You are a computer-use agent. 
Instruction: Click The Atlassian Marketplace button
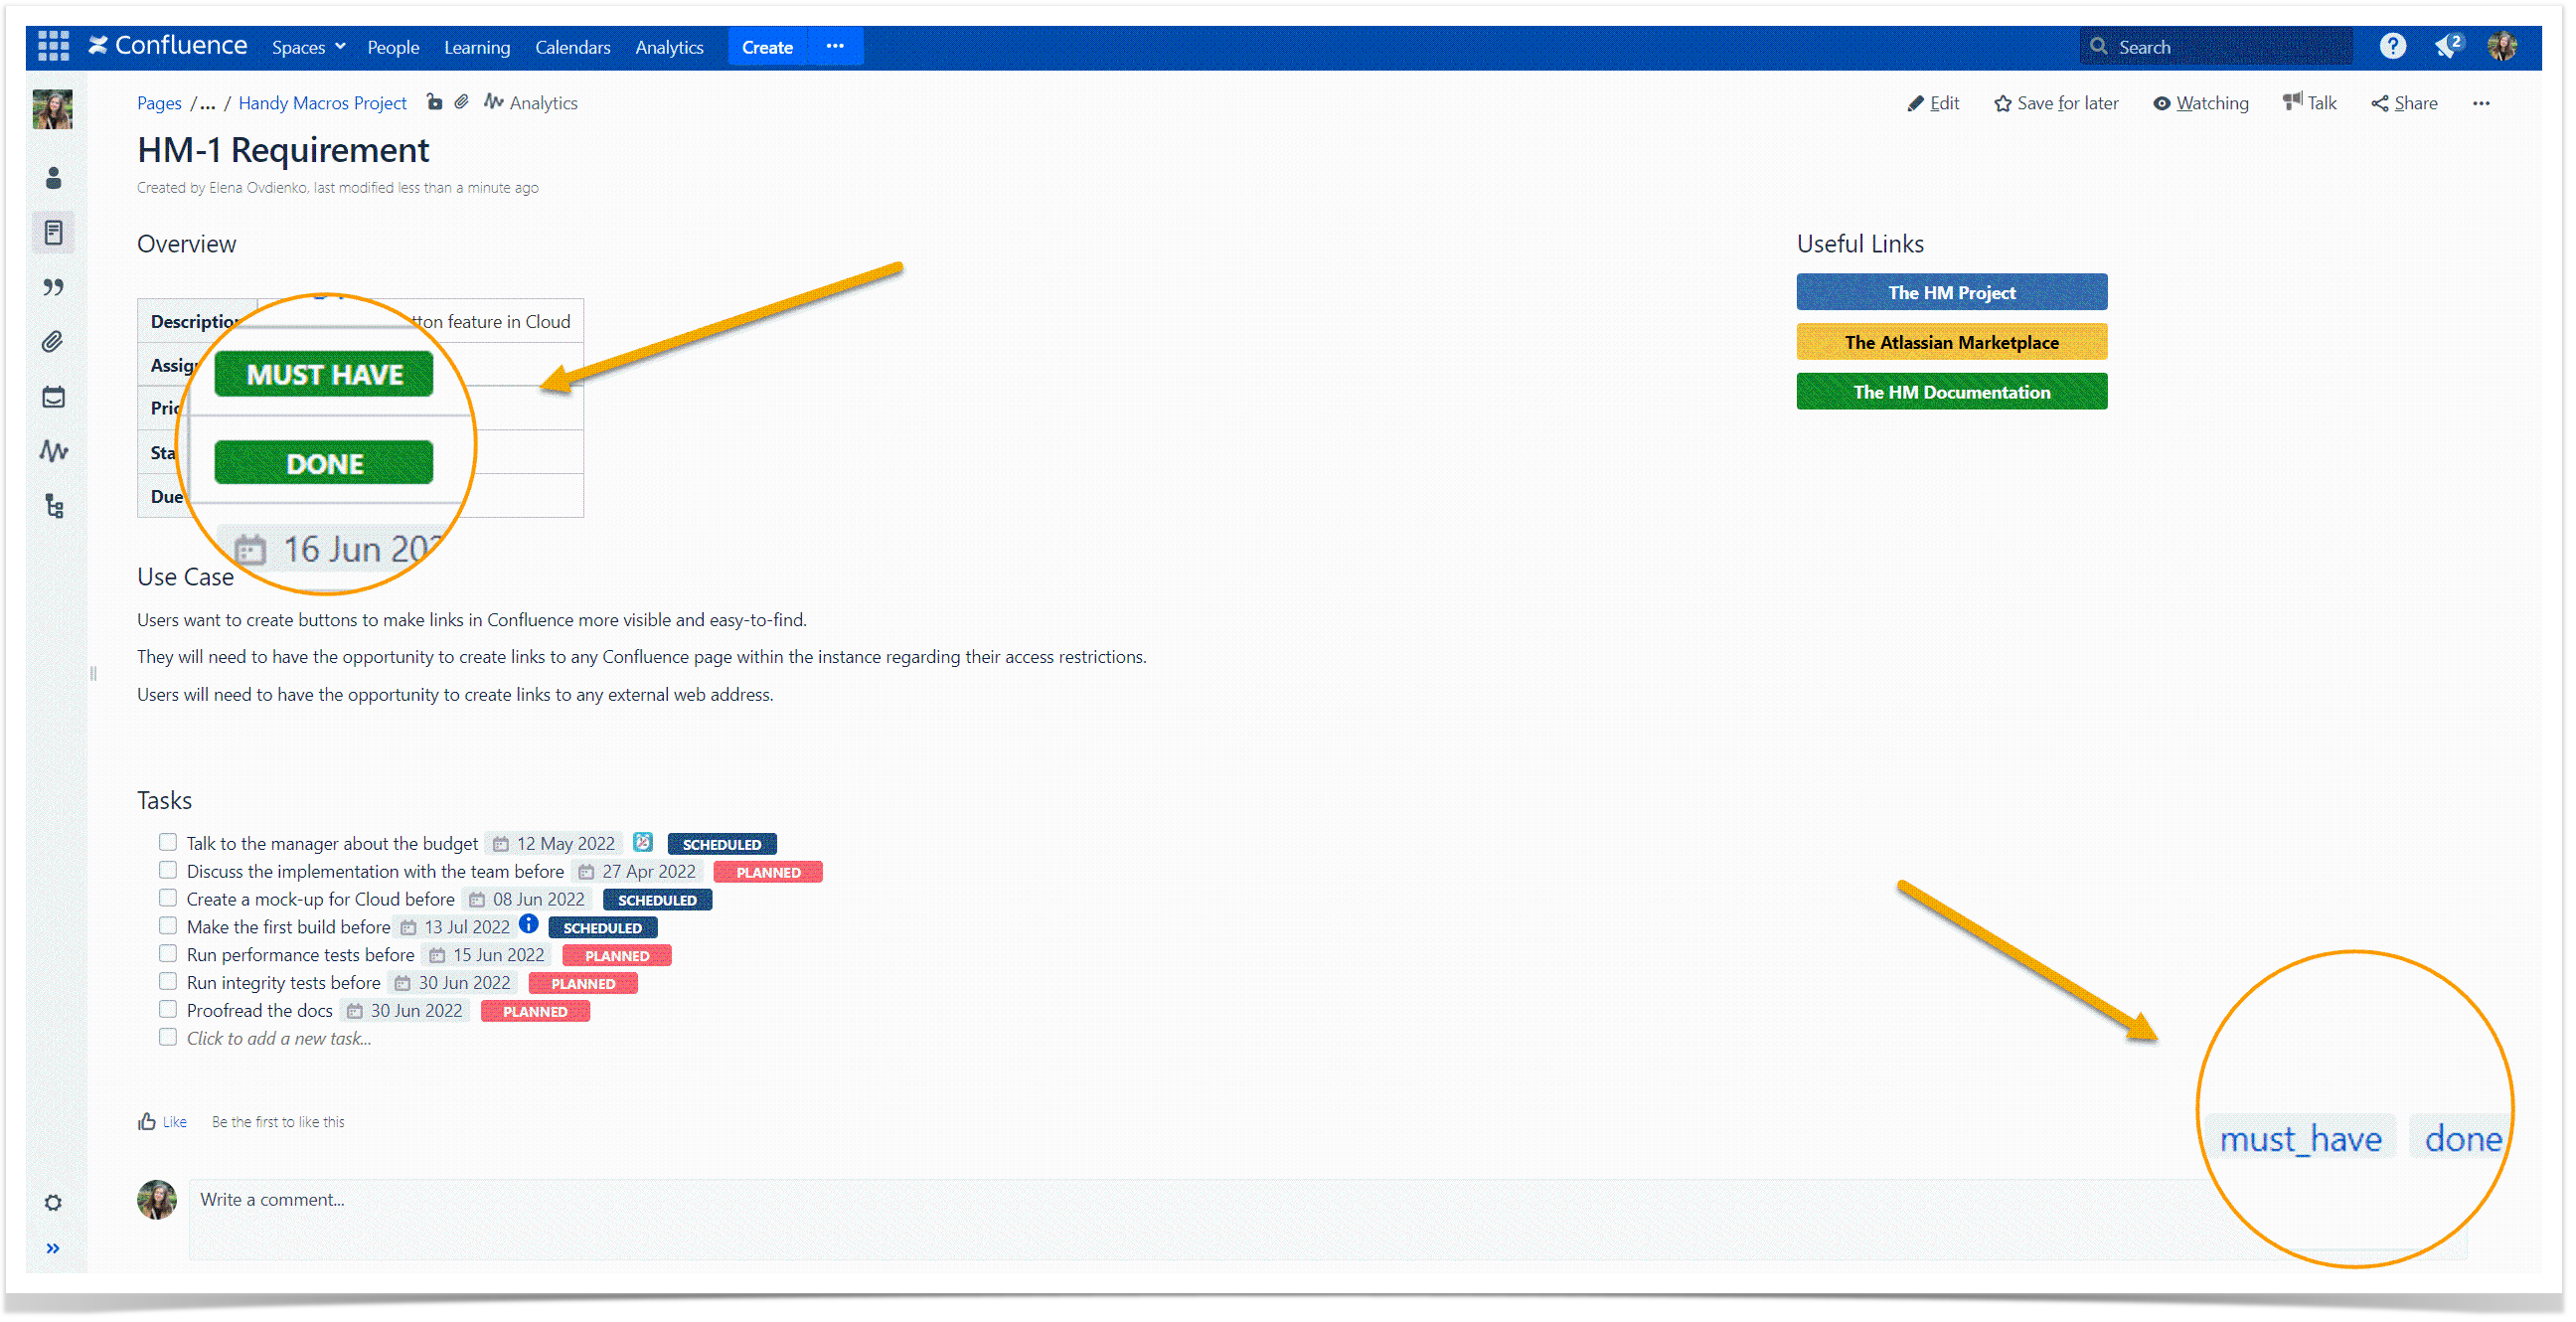(x=1952, y=342)
